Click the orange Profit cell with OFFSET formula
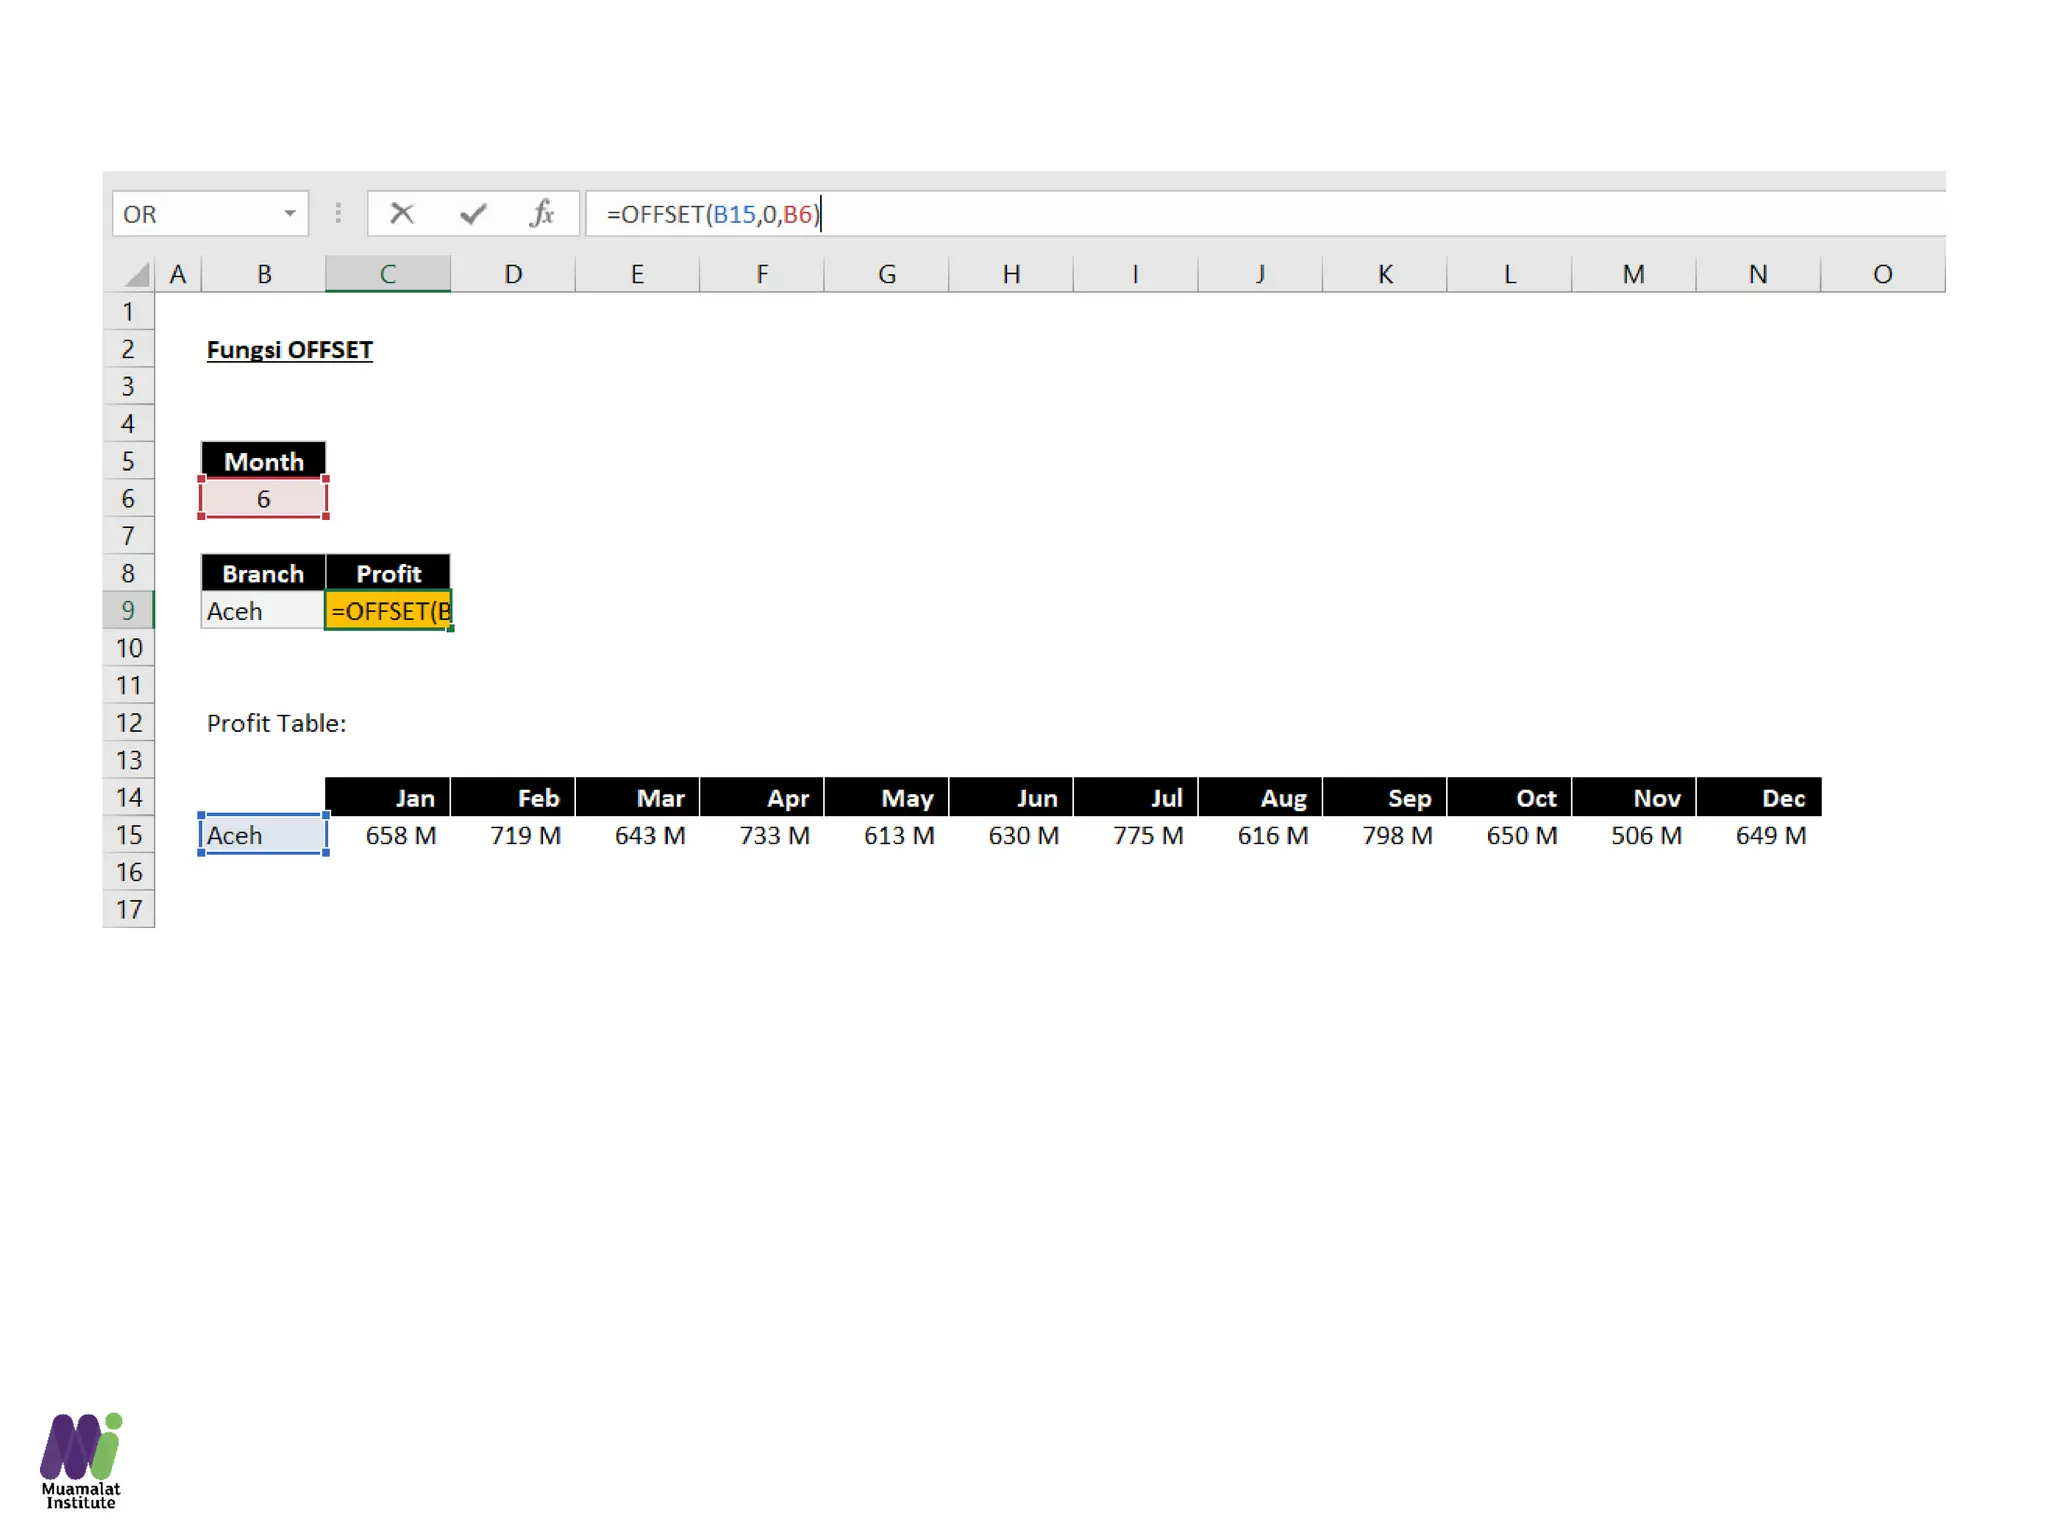 (388, 610)
